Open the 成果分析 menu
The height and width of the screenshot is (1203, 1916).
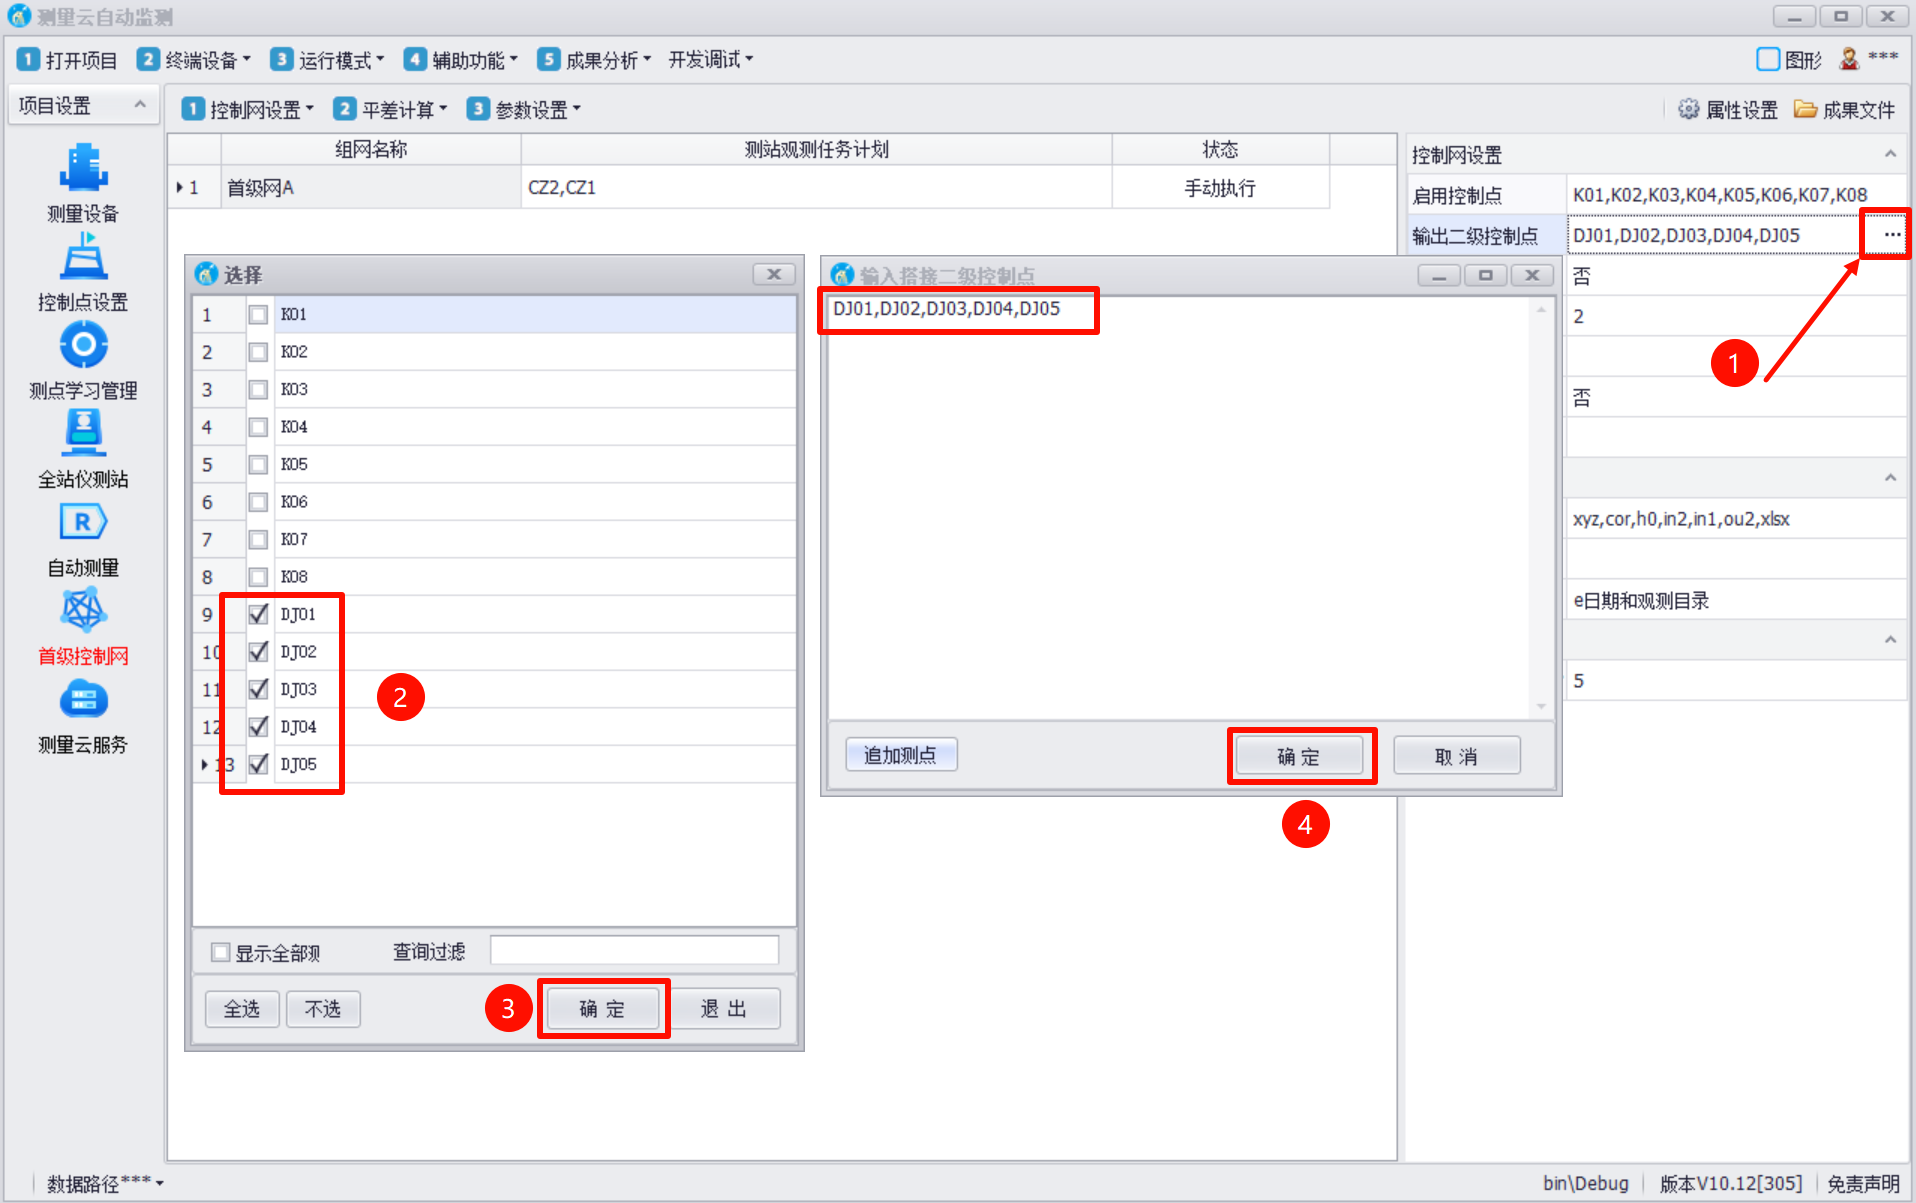594,60
